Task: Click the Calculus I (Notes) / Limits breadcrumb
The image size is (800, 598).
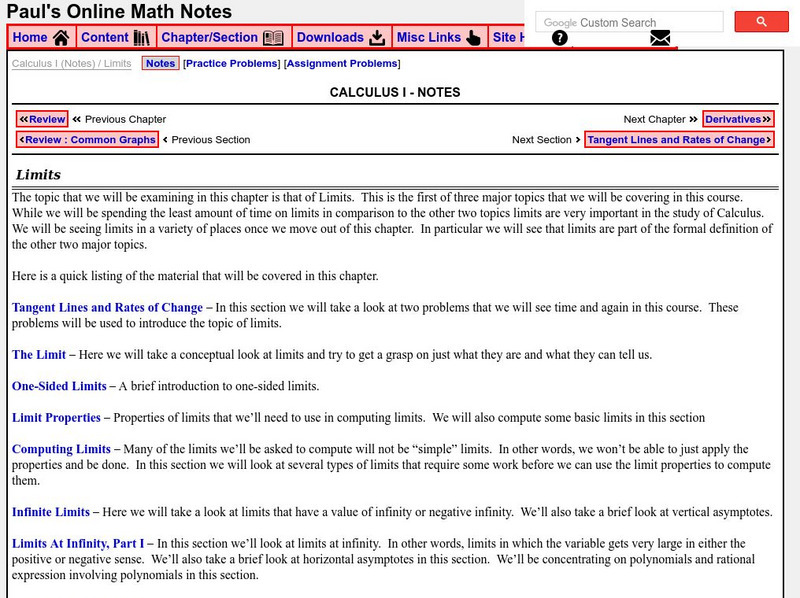Action: coord(71,64)
